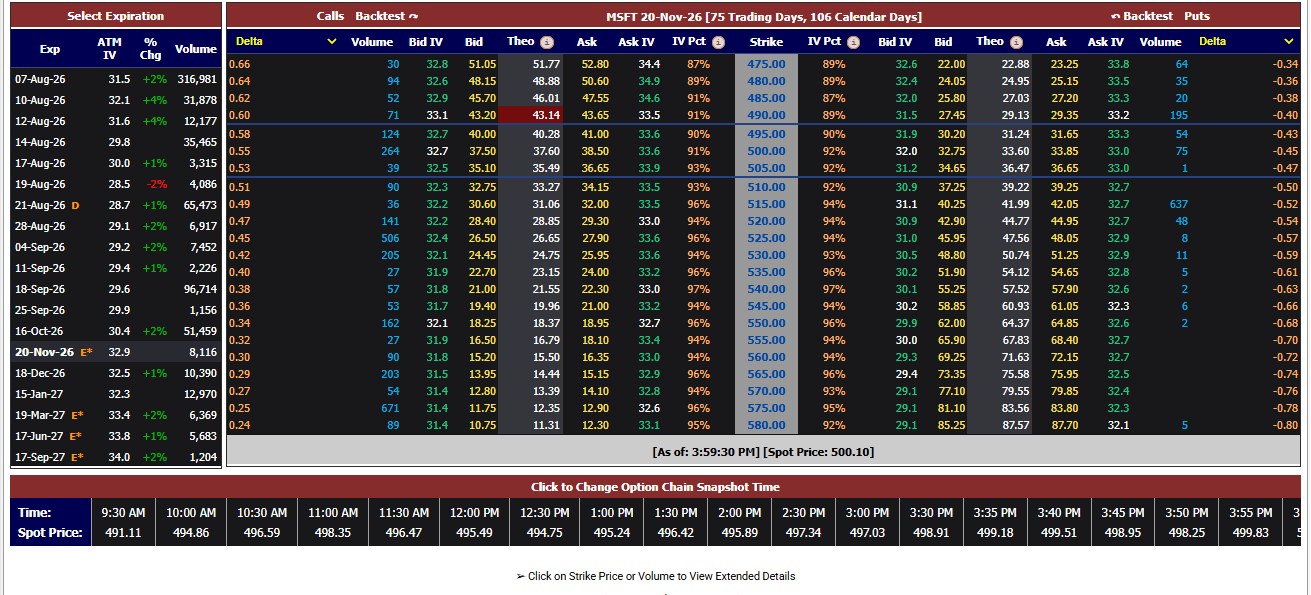Open the 525.00 strike details
1311x595 pixels.
[x=766, y=238]
